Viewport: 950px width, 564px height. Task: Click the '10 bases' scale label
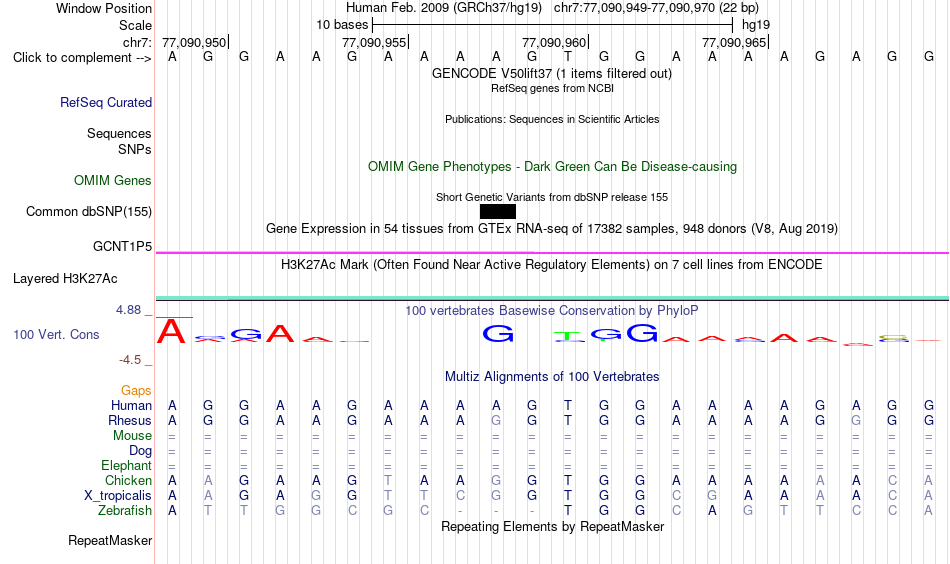(x=342, y=25)
